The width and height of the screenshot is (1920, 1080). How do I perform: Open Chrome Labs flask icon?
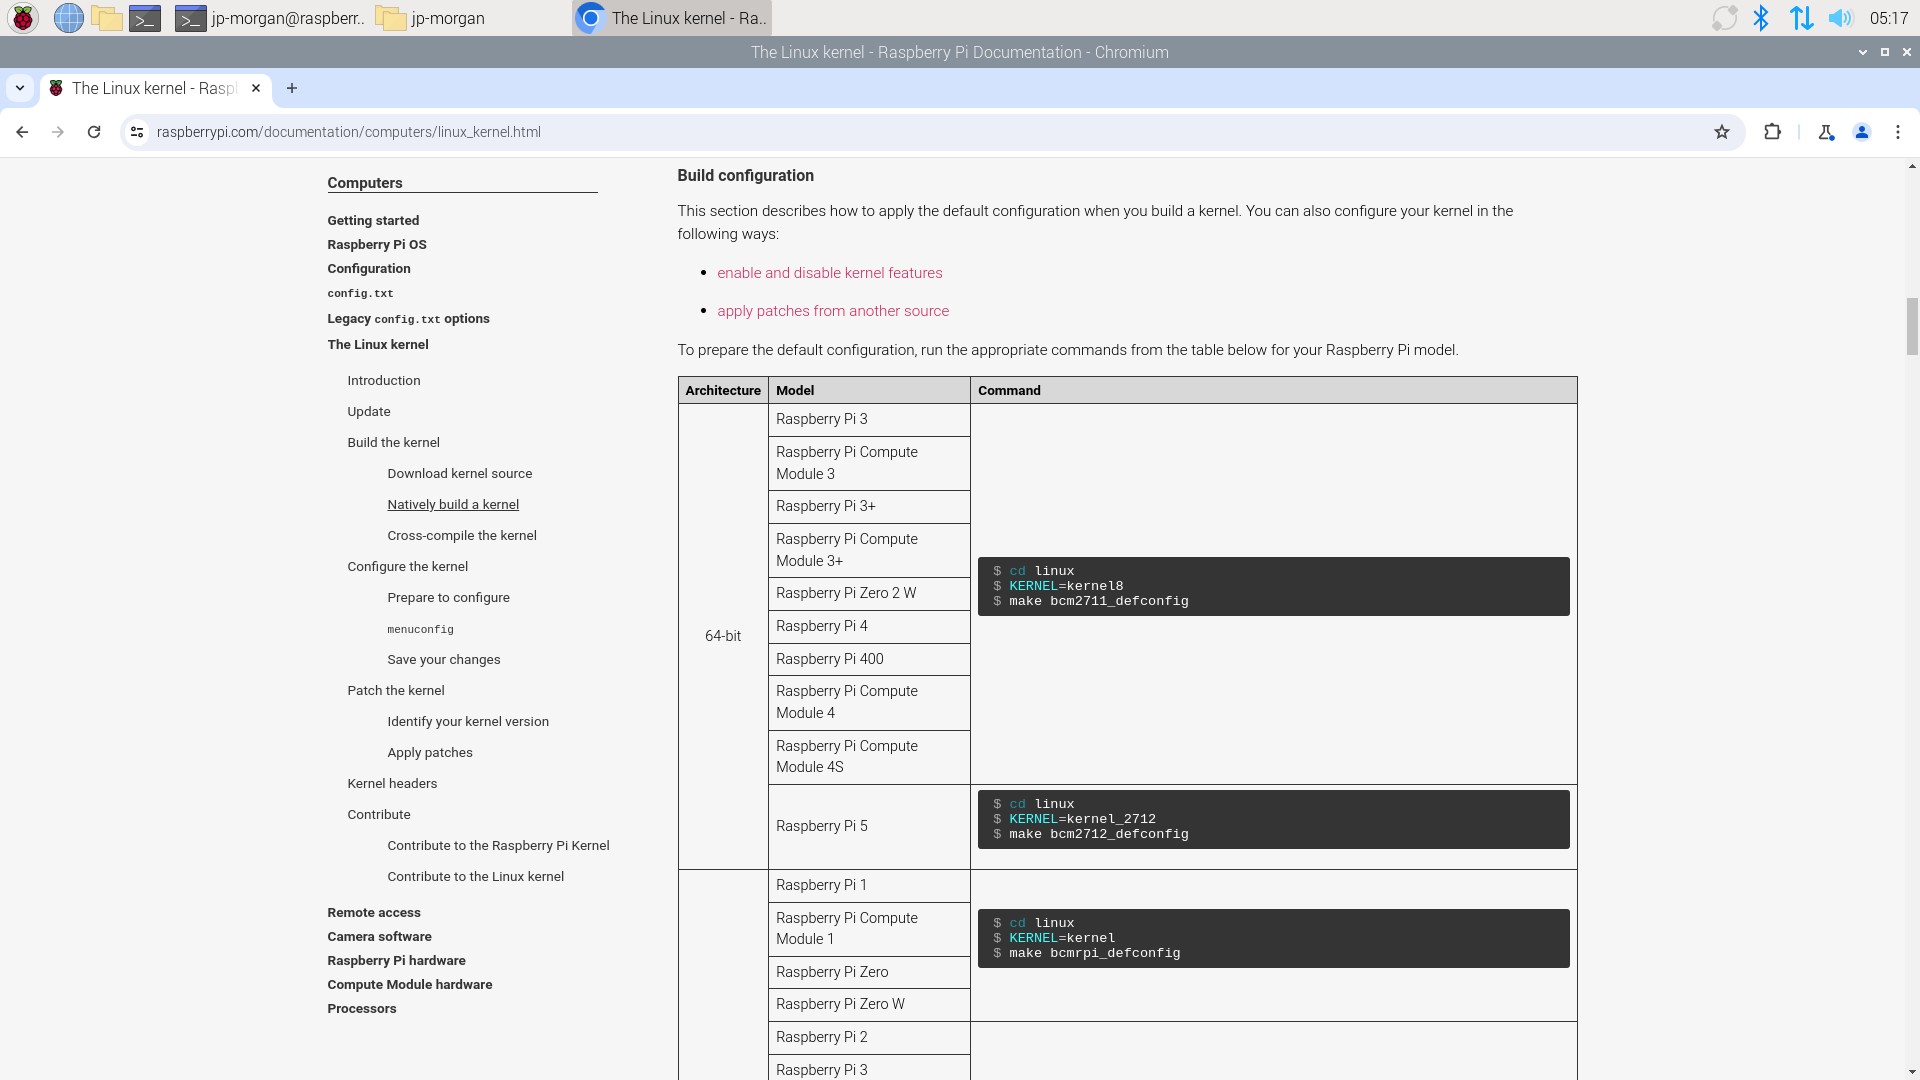1826,132
